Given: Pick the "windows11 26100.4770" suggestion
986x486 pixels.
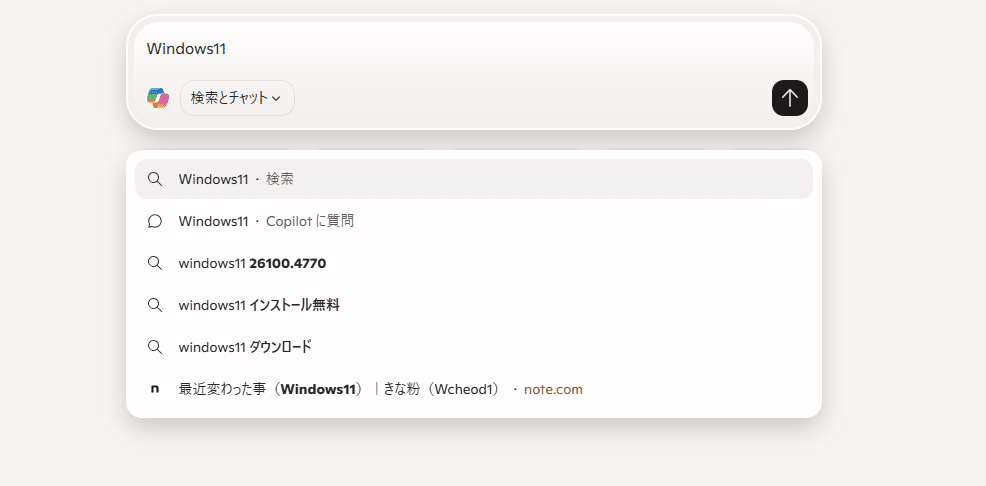Looking at the screenshot, I should coord(474,263).
